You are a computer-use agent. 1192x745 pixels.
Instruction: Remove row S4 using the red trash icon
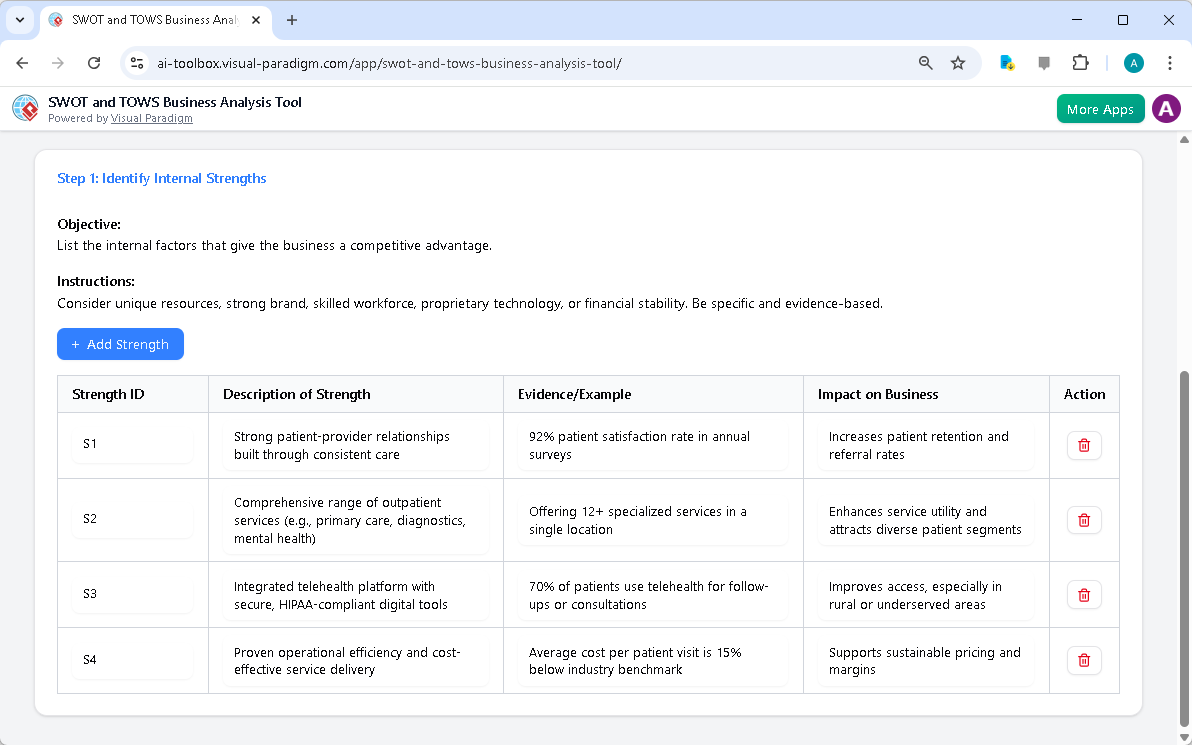[x=1083, y=659]
